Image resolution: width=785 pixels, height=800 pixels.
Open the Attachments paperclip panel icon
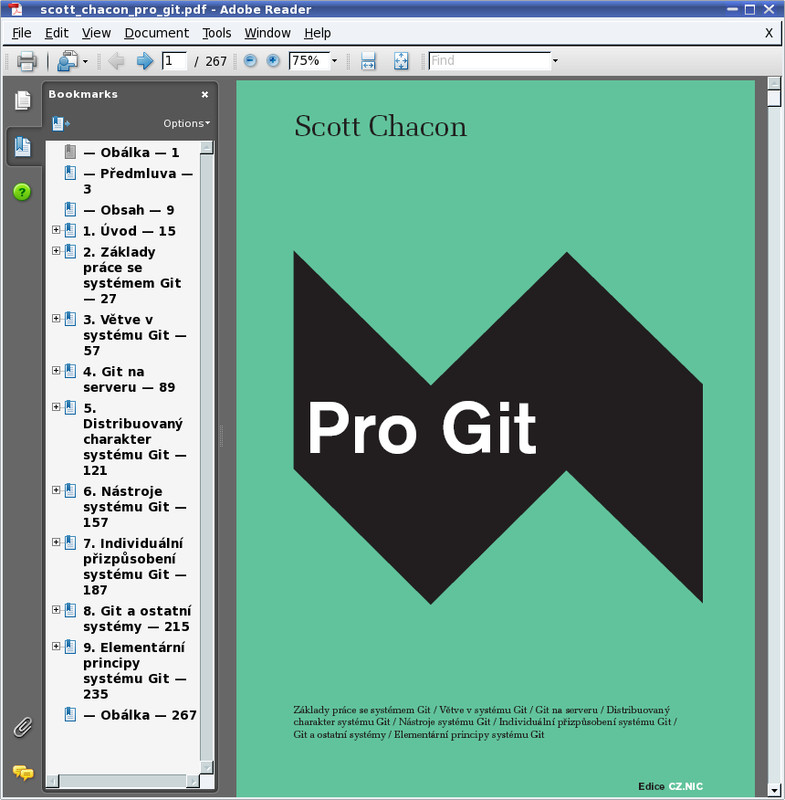click(22, 727)
